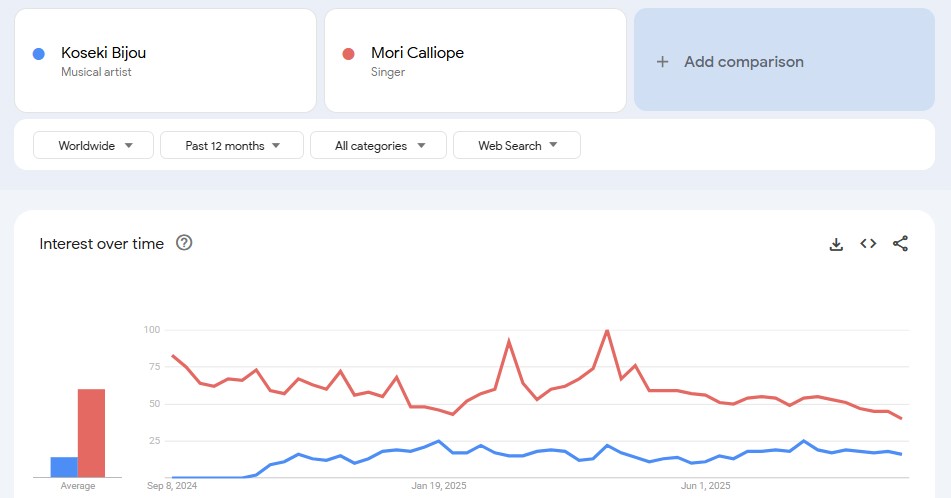Screen dimensions: 951x498
Task: Click the Jan 19, 2025 axis label
Action: click(x=439, y=486)
